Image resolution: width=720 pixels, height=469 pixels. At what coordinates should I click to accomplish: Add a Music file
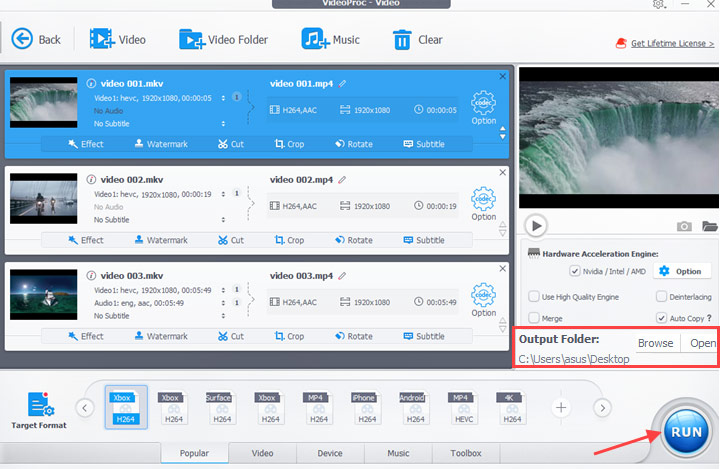[330, 40]
